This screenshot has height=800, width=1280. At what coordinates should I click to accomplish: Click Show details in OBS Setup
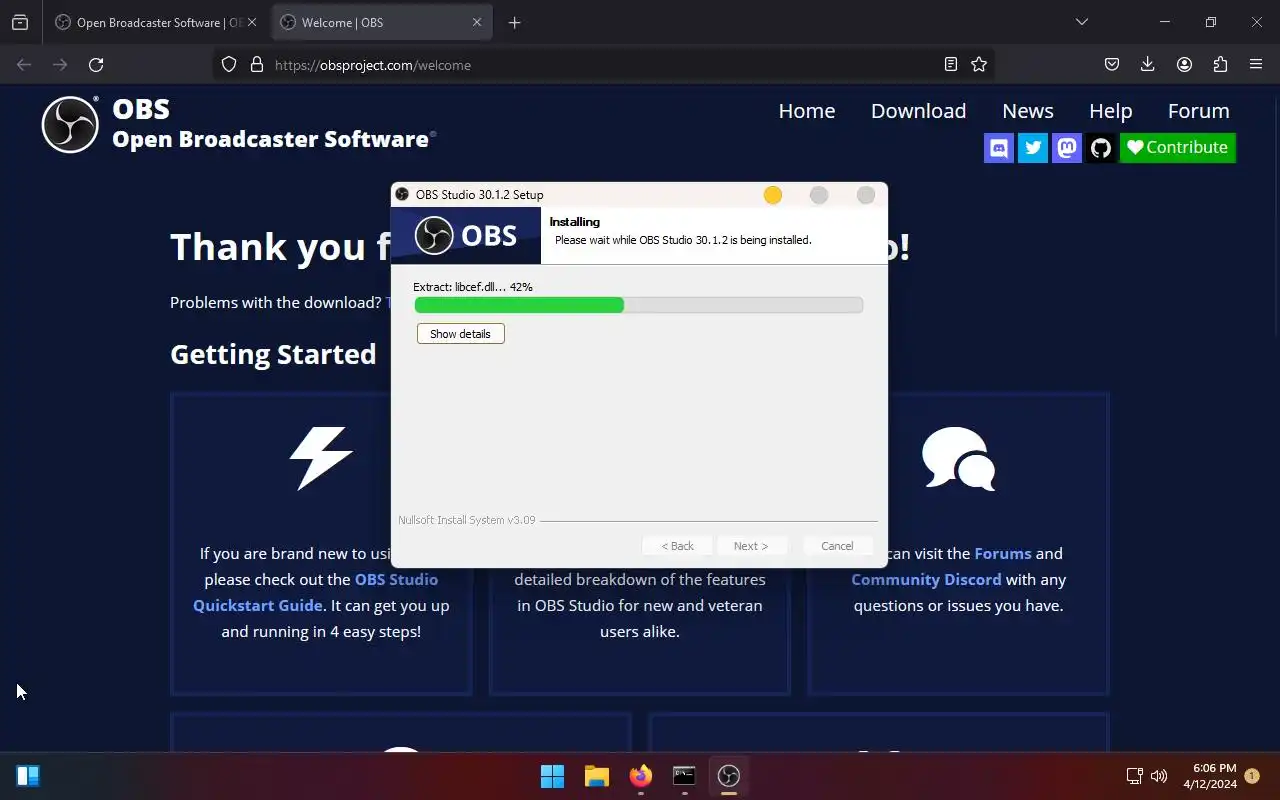[460, 334]
